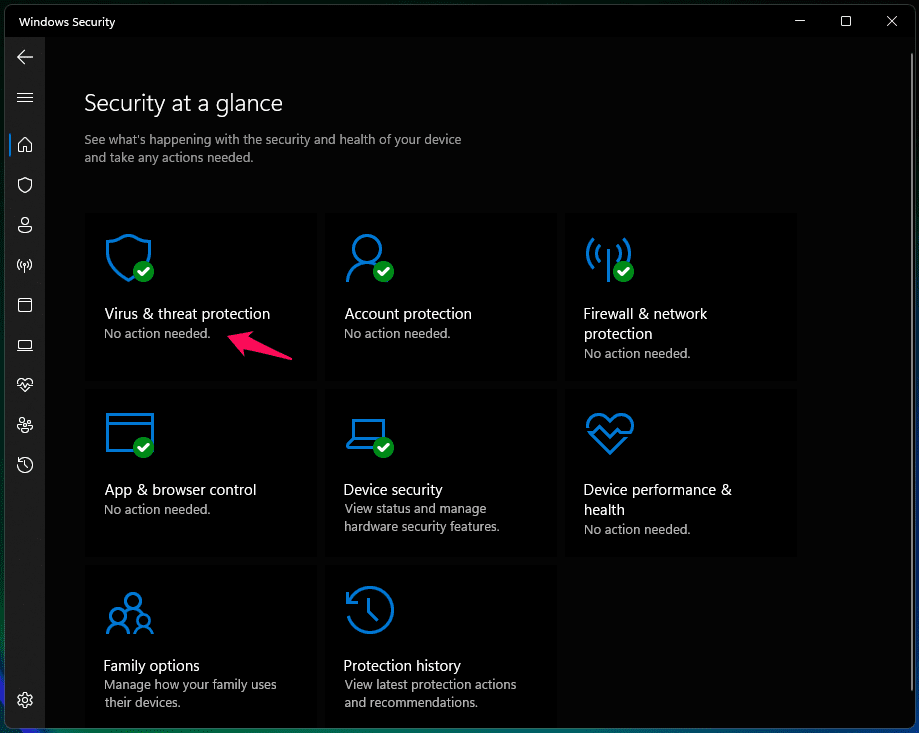919x733 pixels.
Task: Click the large Family options people icon
Action: [x=130, y=613]
